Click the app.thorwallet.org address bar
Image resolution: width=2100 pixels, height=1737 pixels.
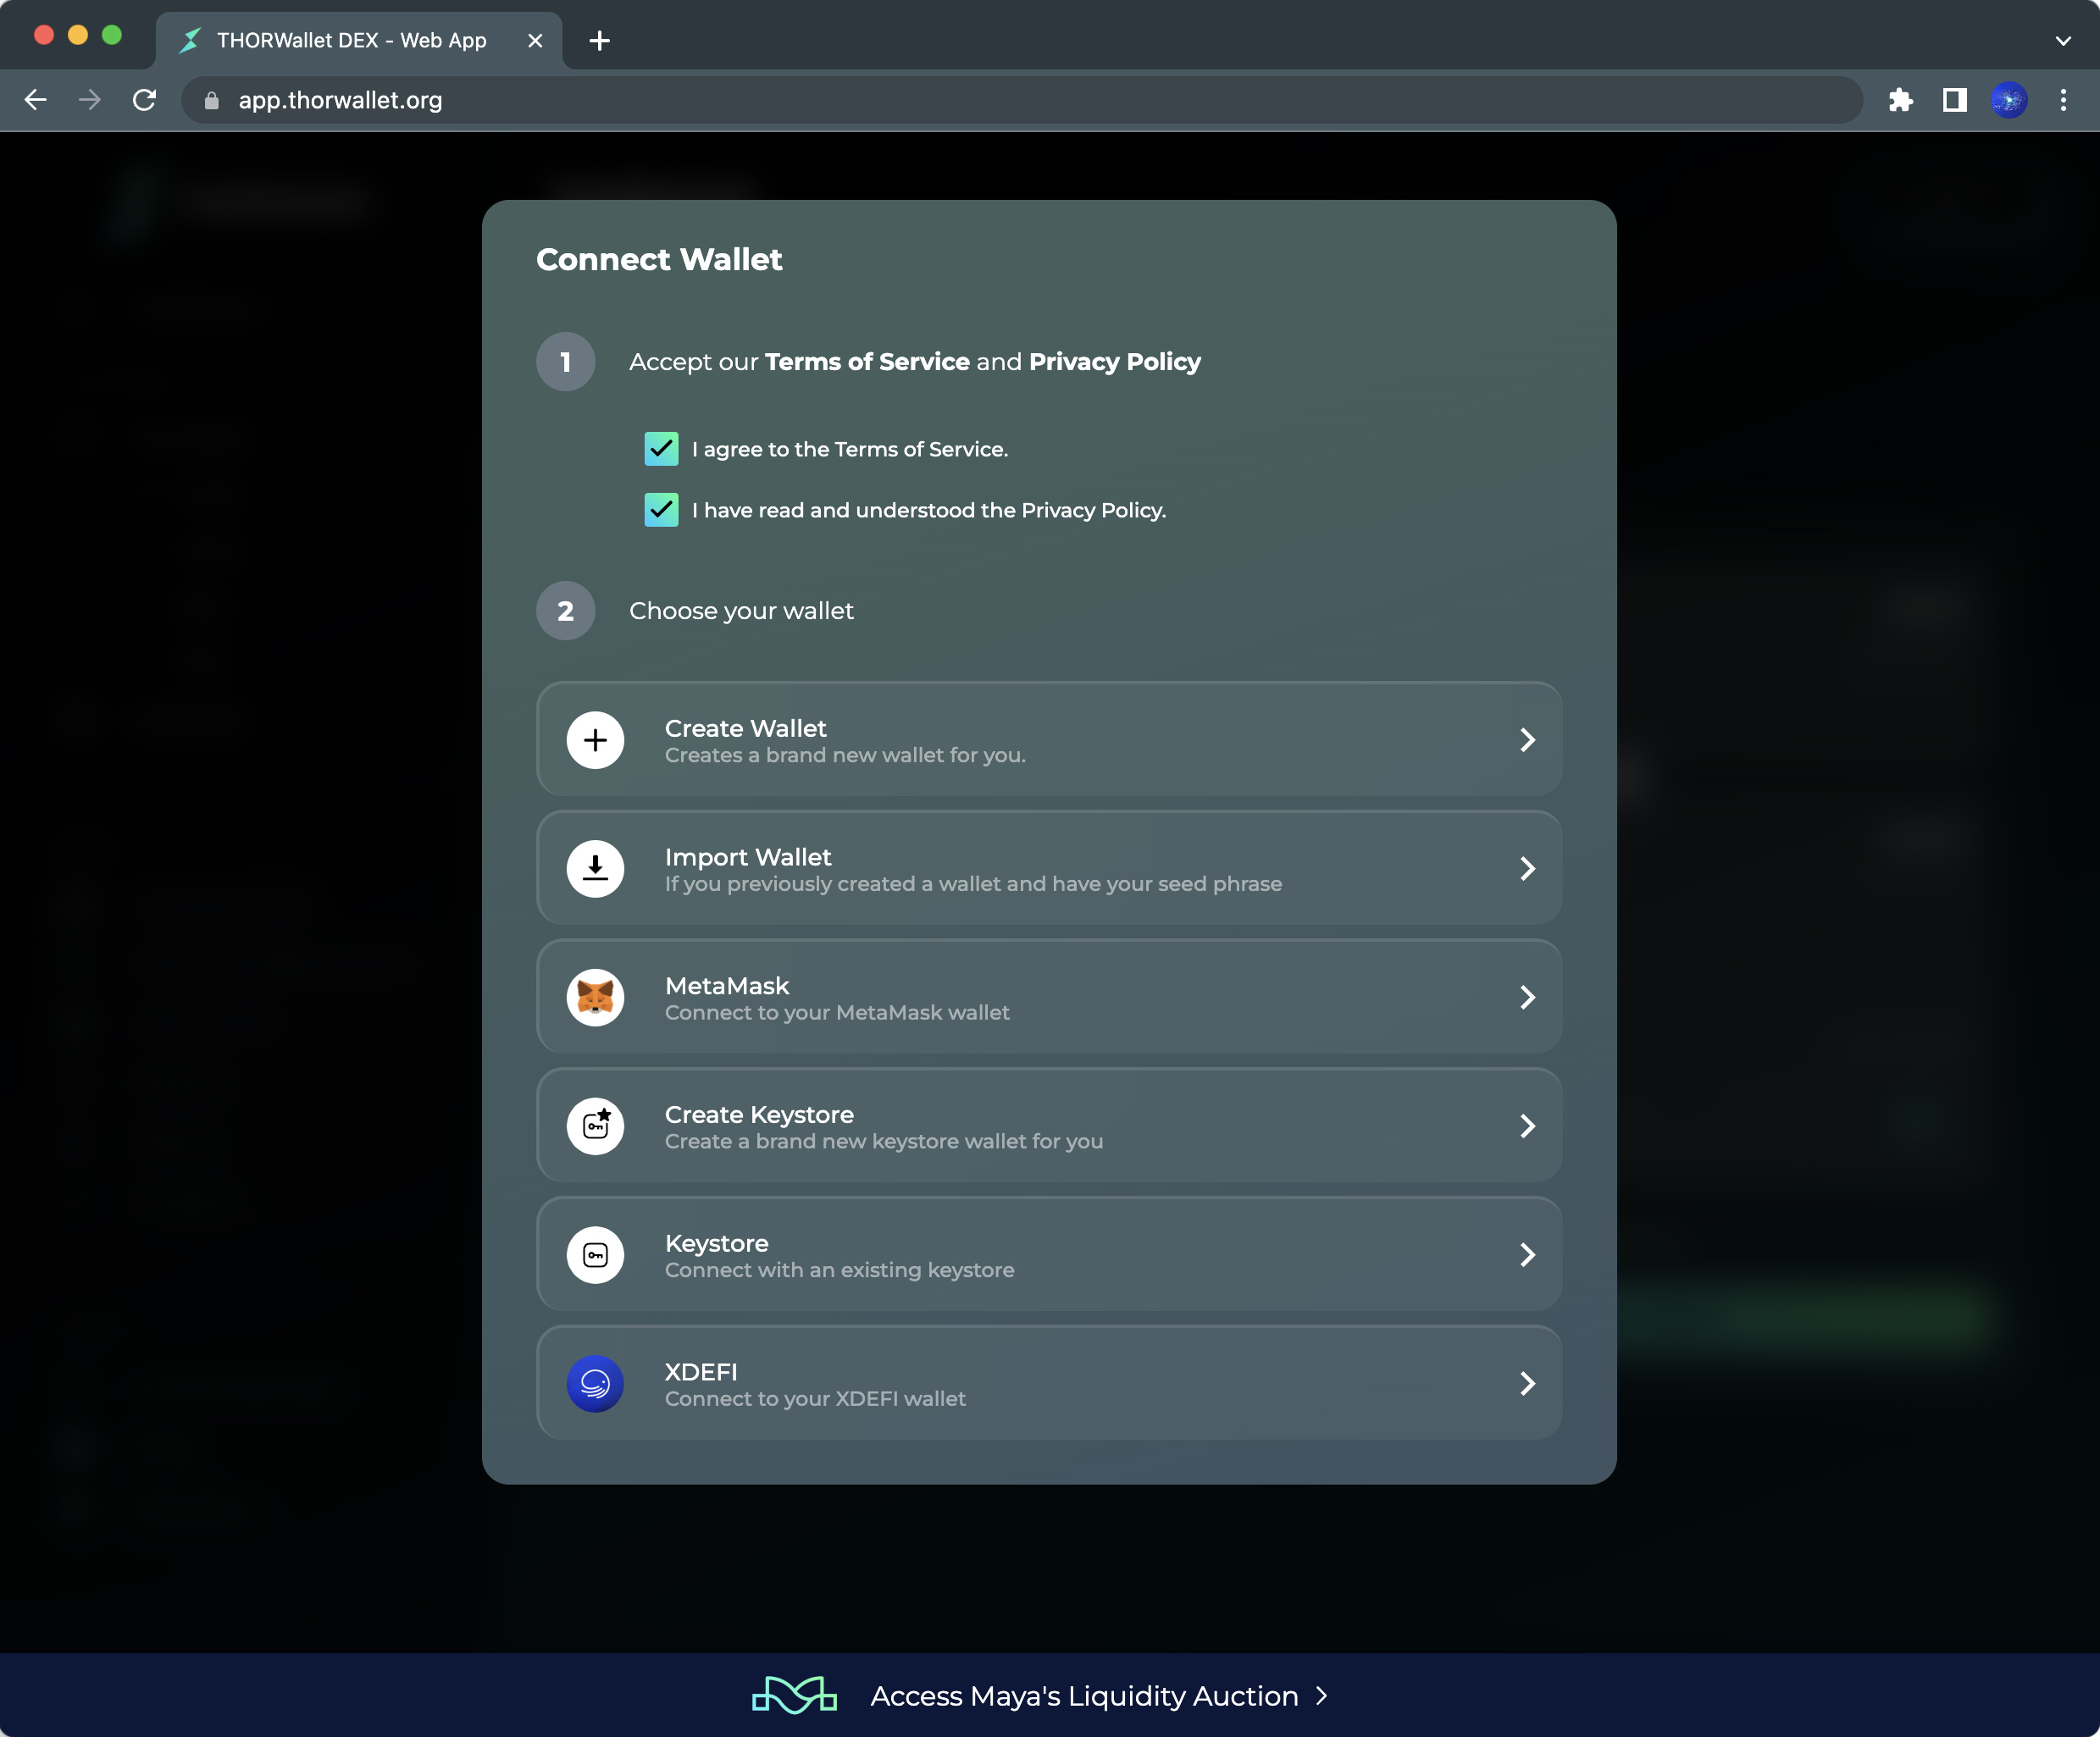point(1021,100)
